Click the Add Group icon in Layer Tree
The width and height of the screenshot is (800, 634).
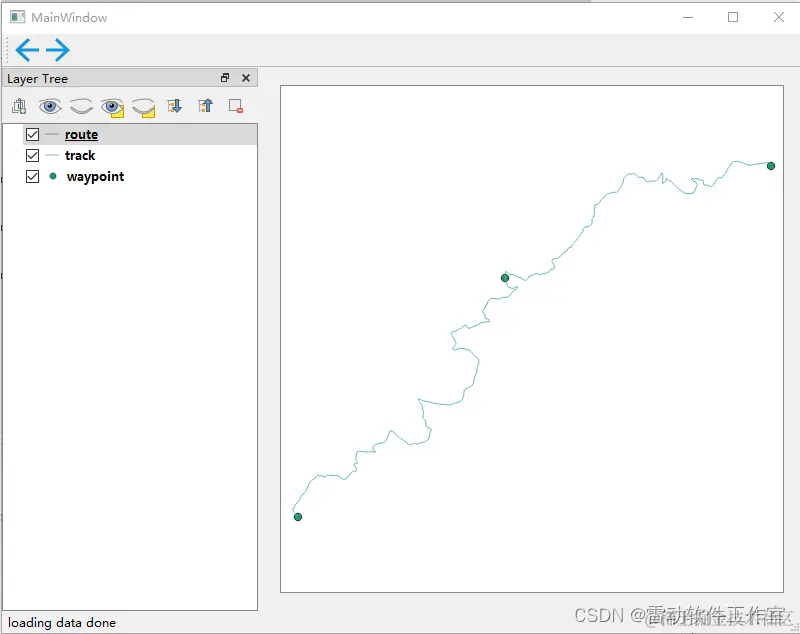click(x=19, y=106)
